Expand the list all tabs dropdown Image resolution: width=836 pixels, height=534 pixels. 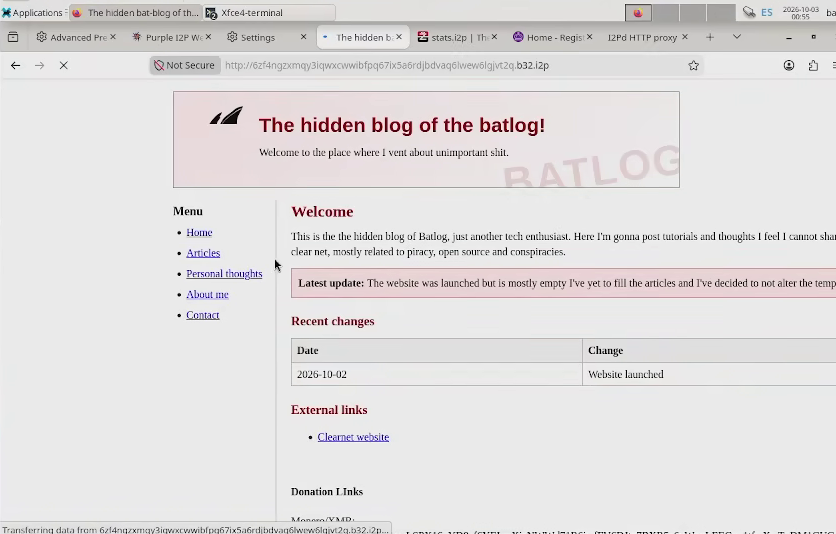pyautogui.click(x=737, y=37)
